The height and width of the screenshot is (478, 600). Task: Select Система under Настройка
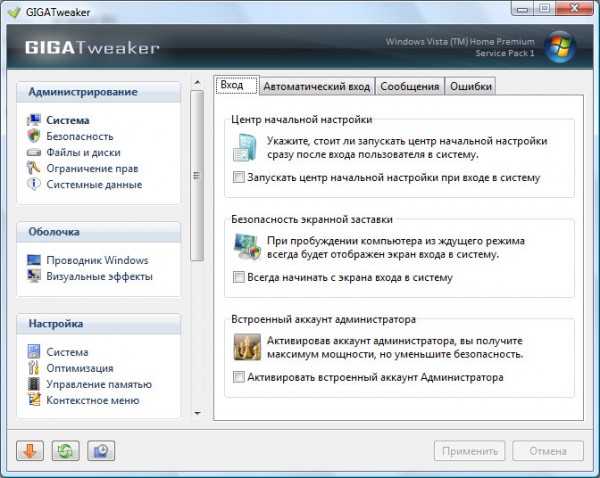click(67, 352)
